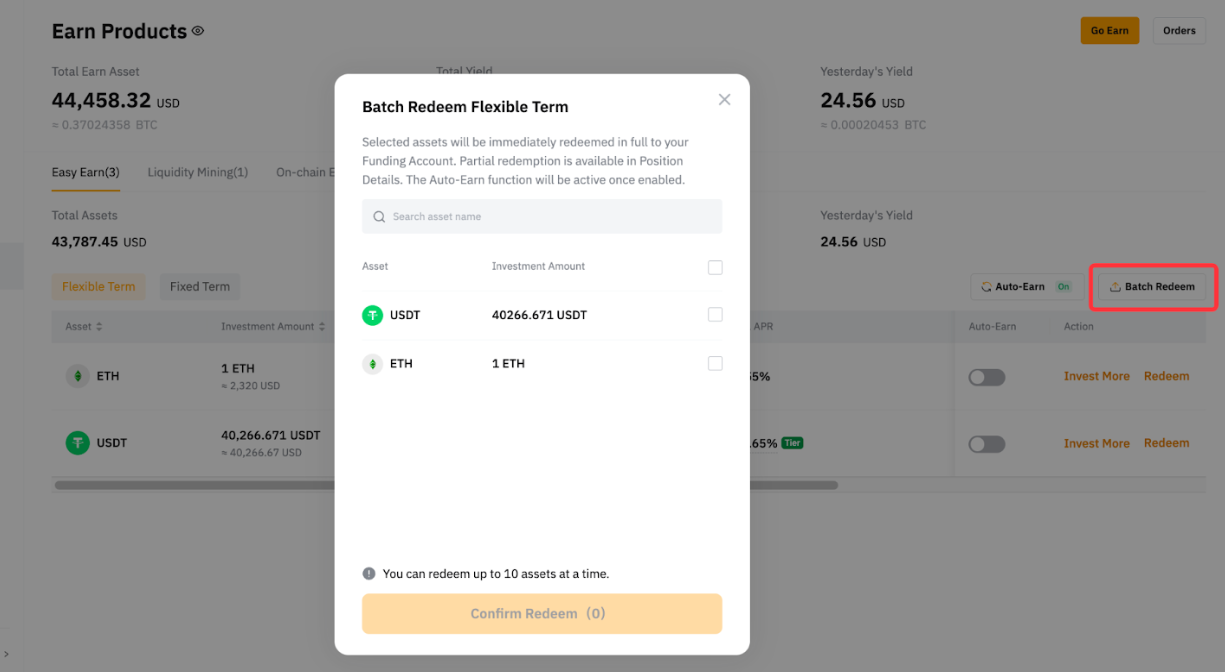This screenshot has width=1225, height=672.
Task: Click the search magnifier icon
Action: (x=379, y=217)
